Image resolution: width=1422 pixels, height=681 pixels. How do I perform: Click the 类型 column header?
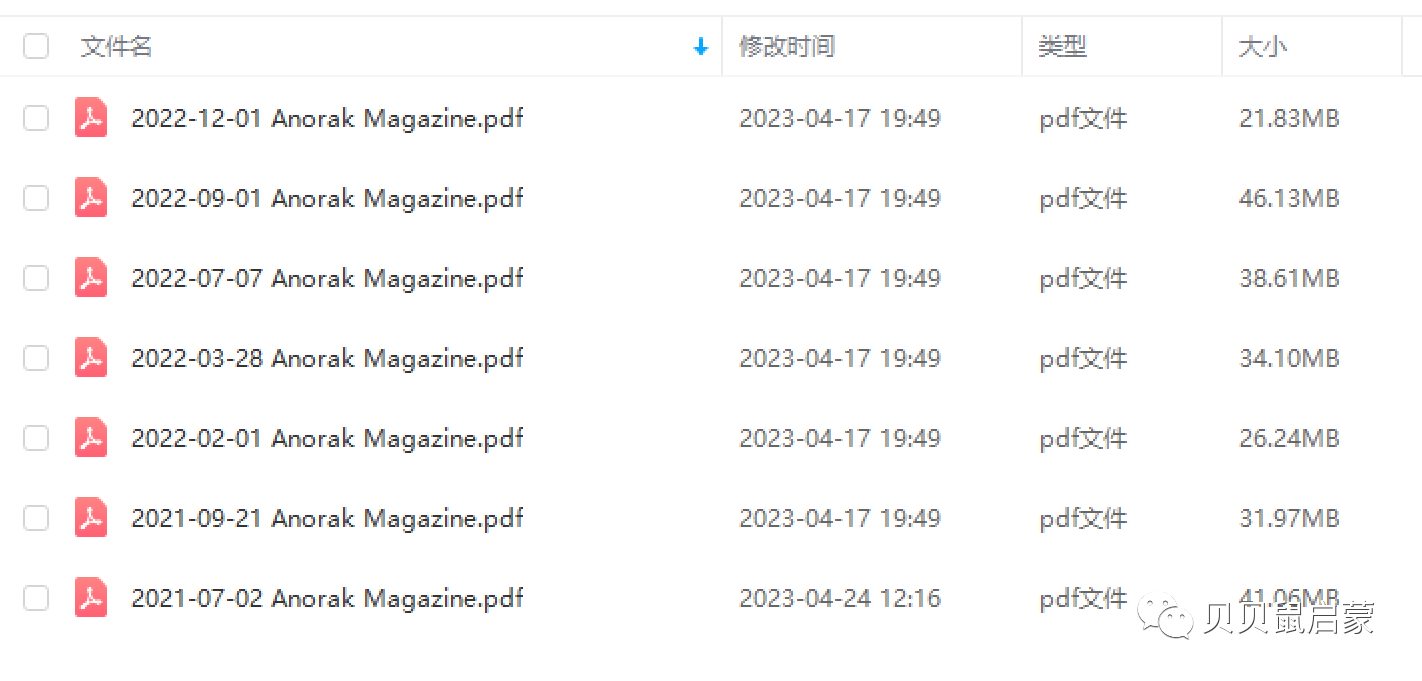pyautogui.click(x=1063, y=46)
